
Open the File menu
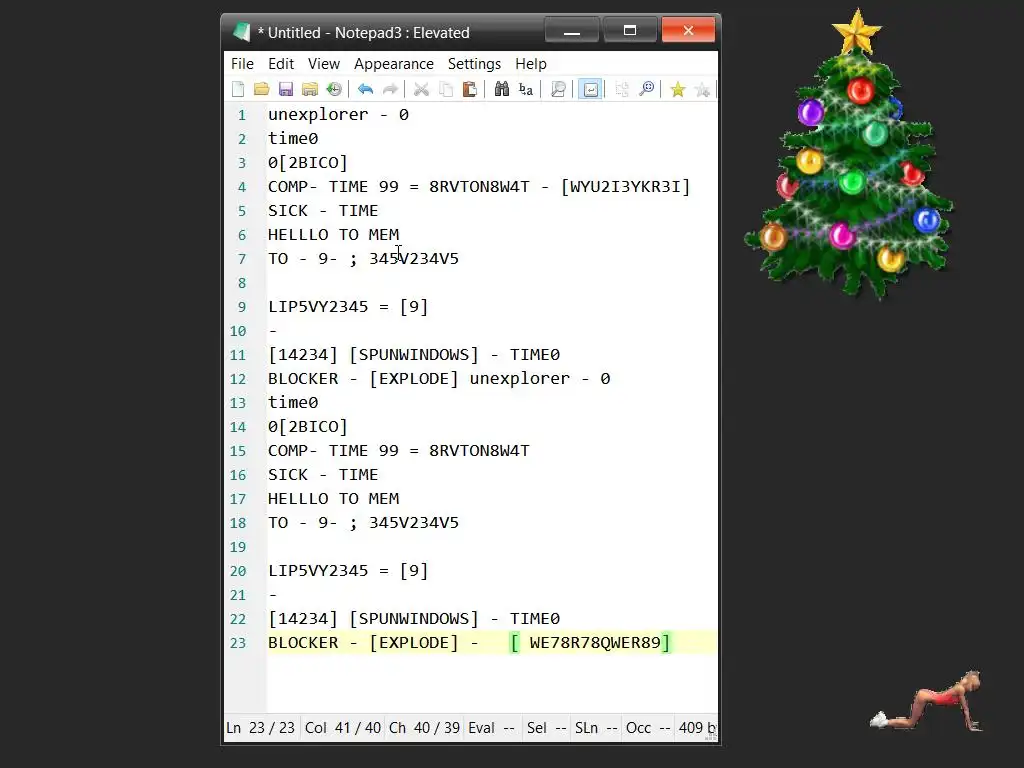click(x=242, y=64)
